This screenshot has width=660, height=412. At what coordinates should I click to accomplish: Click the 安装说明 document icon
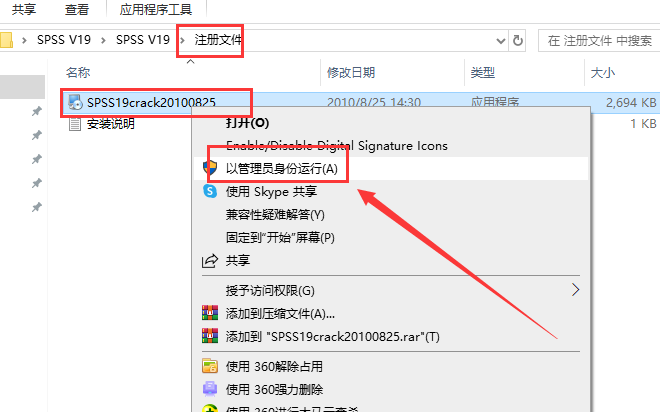pyautogui.click(x=75, y=124)
